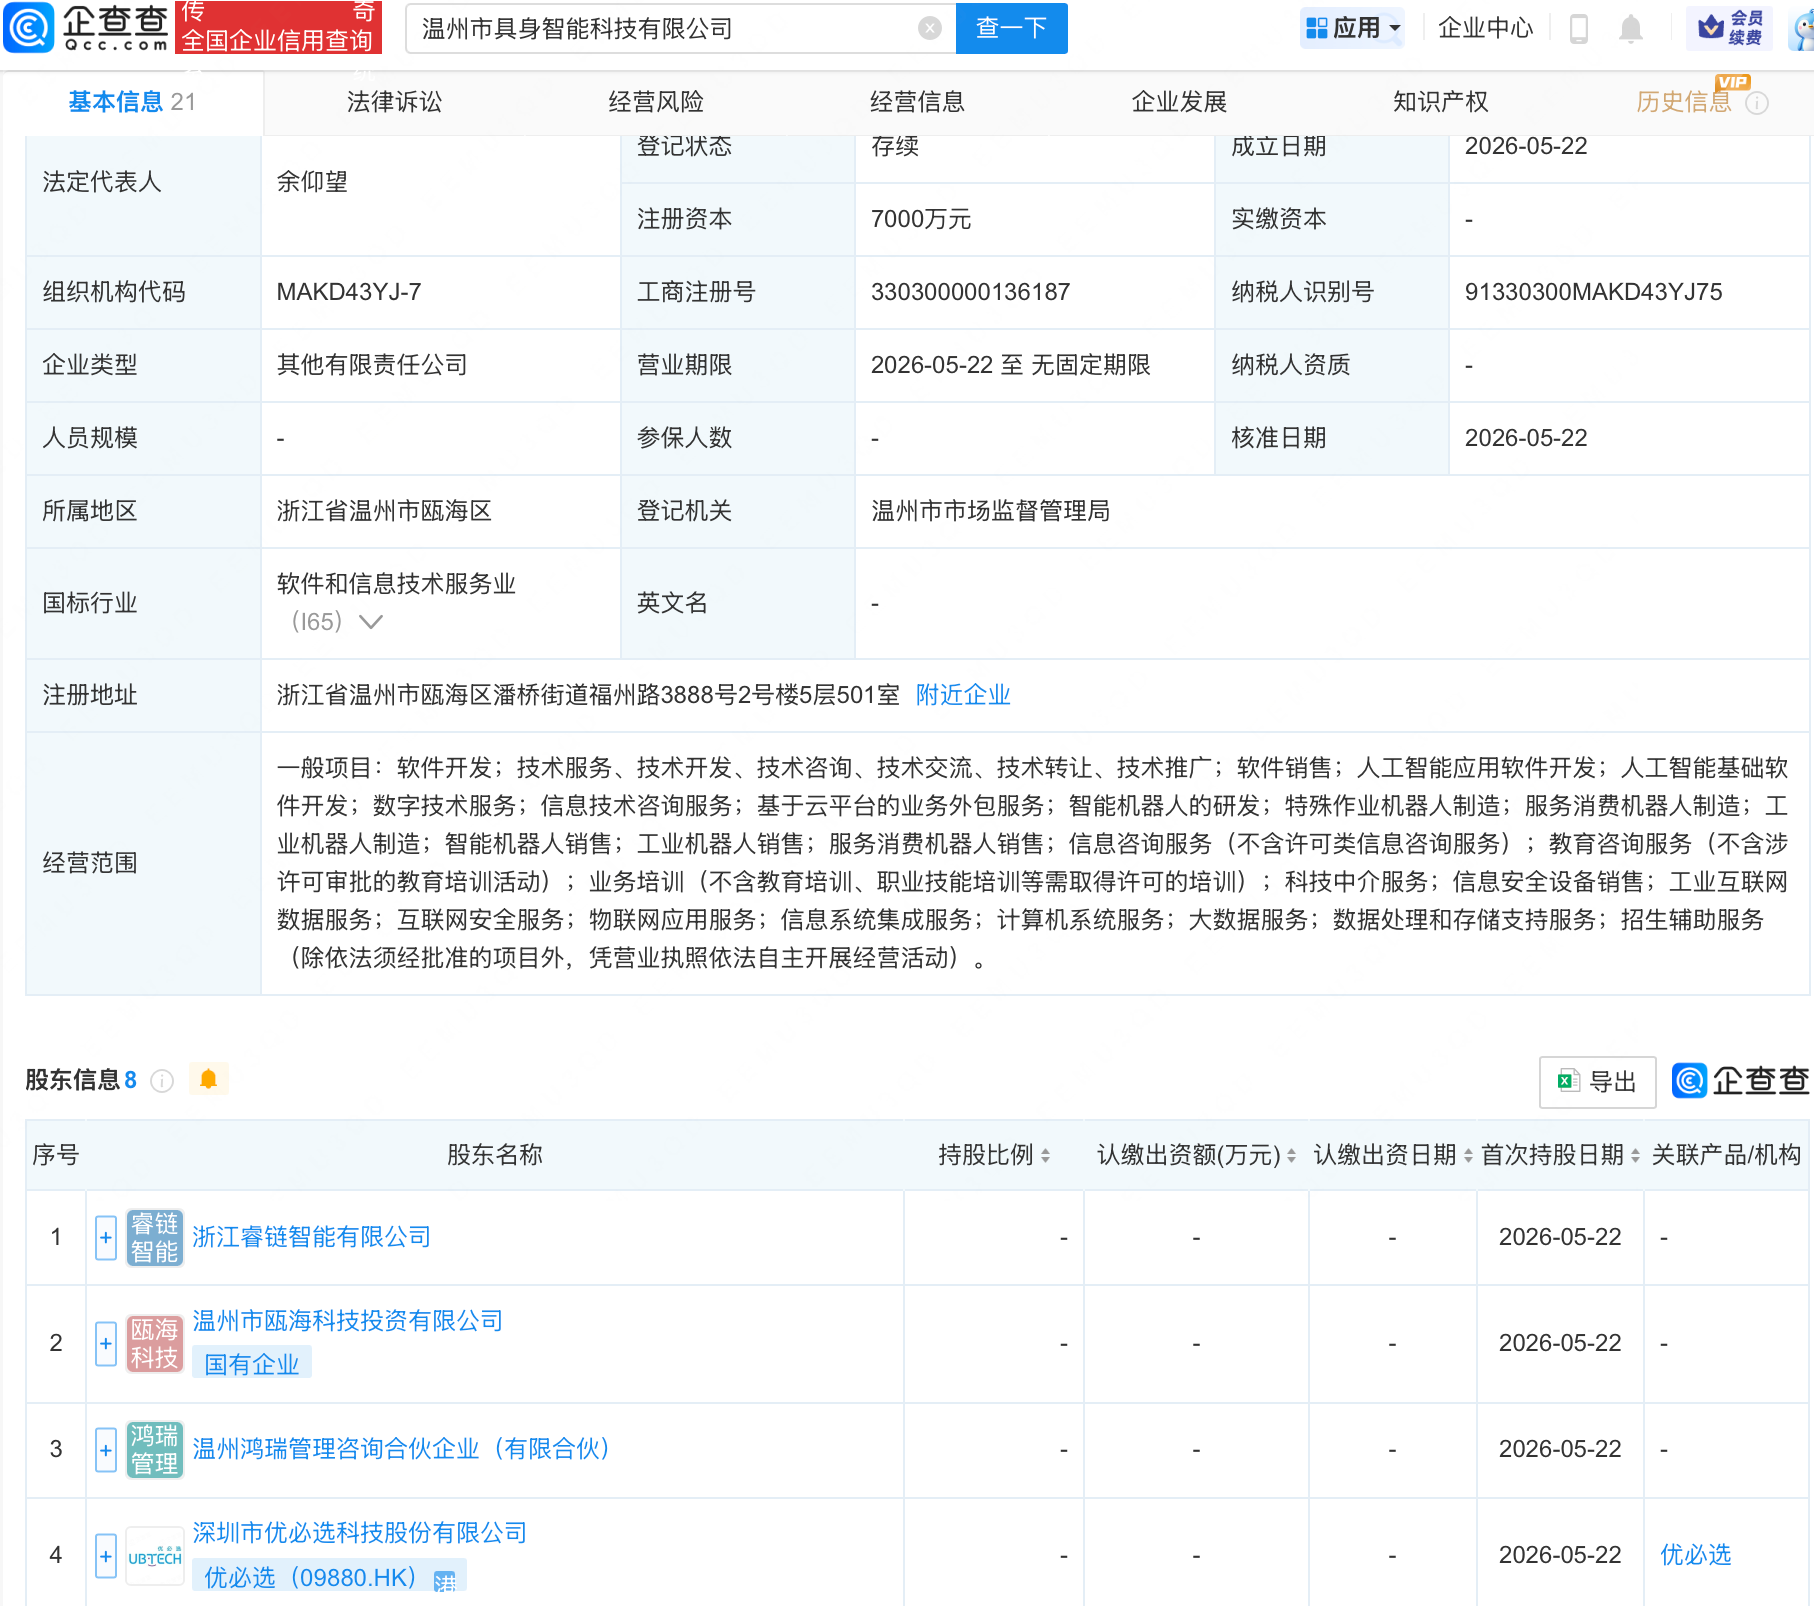
Task: Open 浙江睿链智能有限公司 shareholder link
Action: coord(311,1237)
